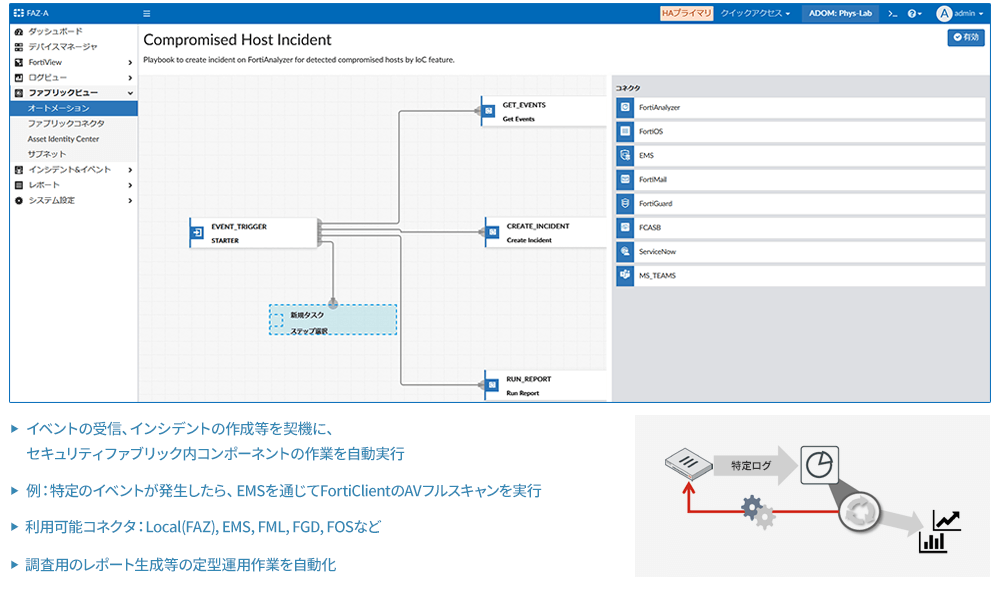This screenshot has height=600, width=1000.
Task: Open ダッシュボード in the sidebar
Action: 74,31
